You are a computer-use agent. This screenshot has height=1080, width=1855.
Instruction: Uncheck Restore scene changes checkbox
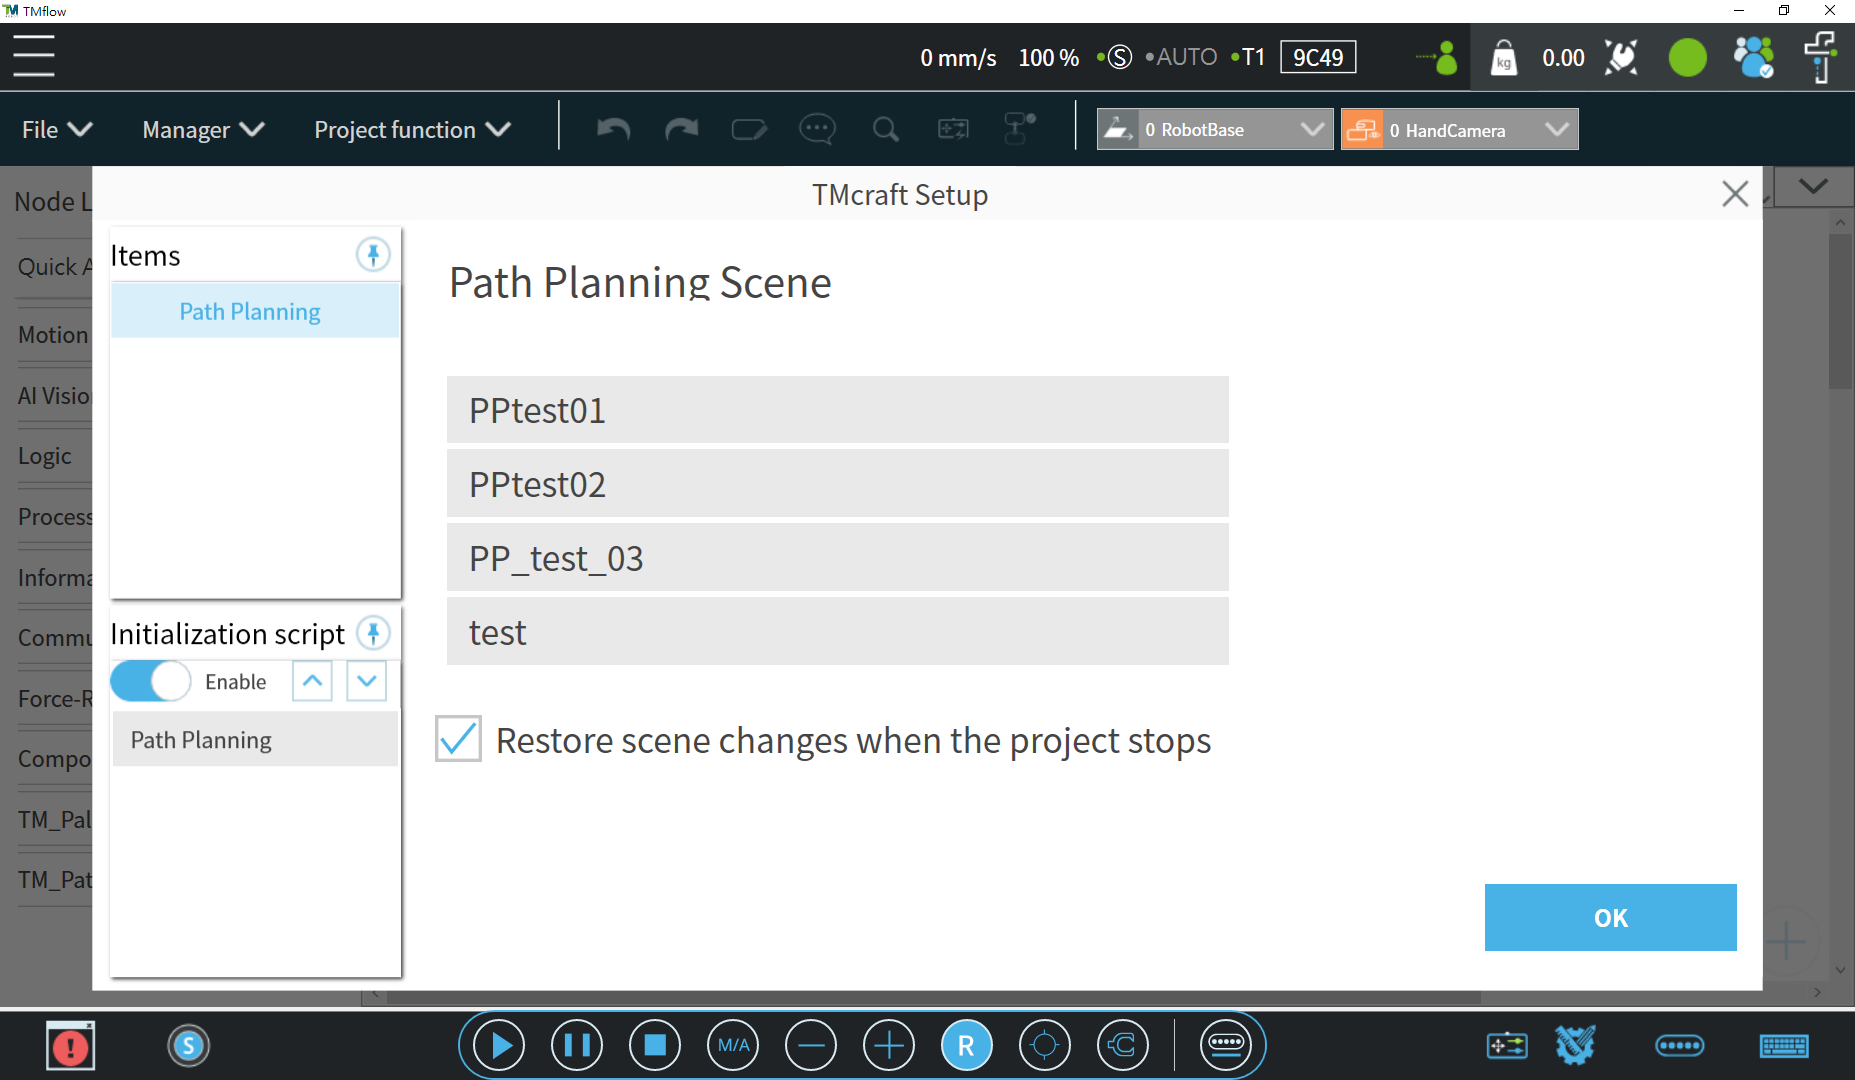[459, 740]
